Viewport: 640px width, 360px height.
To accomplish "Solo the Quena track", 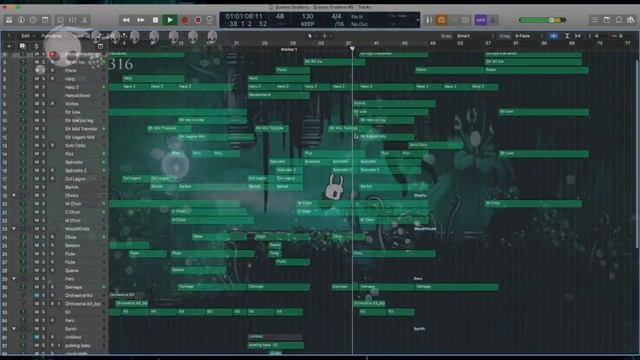I will [43, 270].
